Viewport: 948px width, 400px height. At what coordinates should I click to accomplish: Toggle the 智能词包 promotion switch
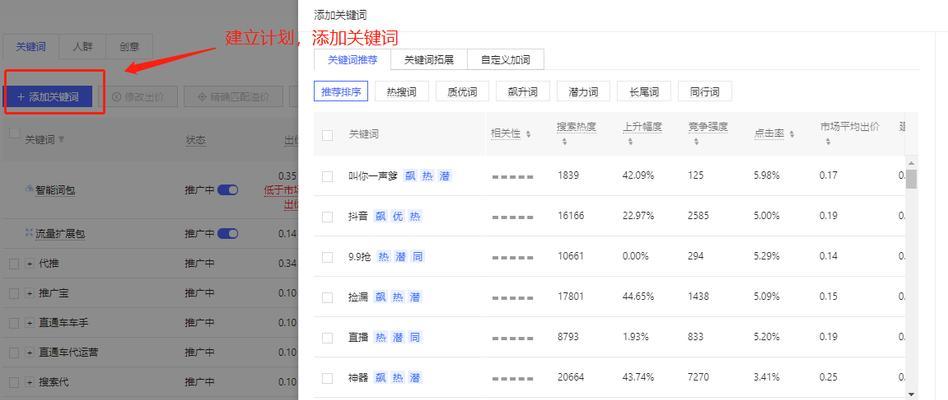tap(228, 190)
